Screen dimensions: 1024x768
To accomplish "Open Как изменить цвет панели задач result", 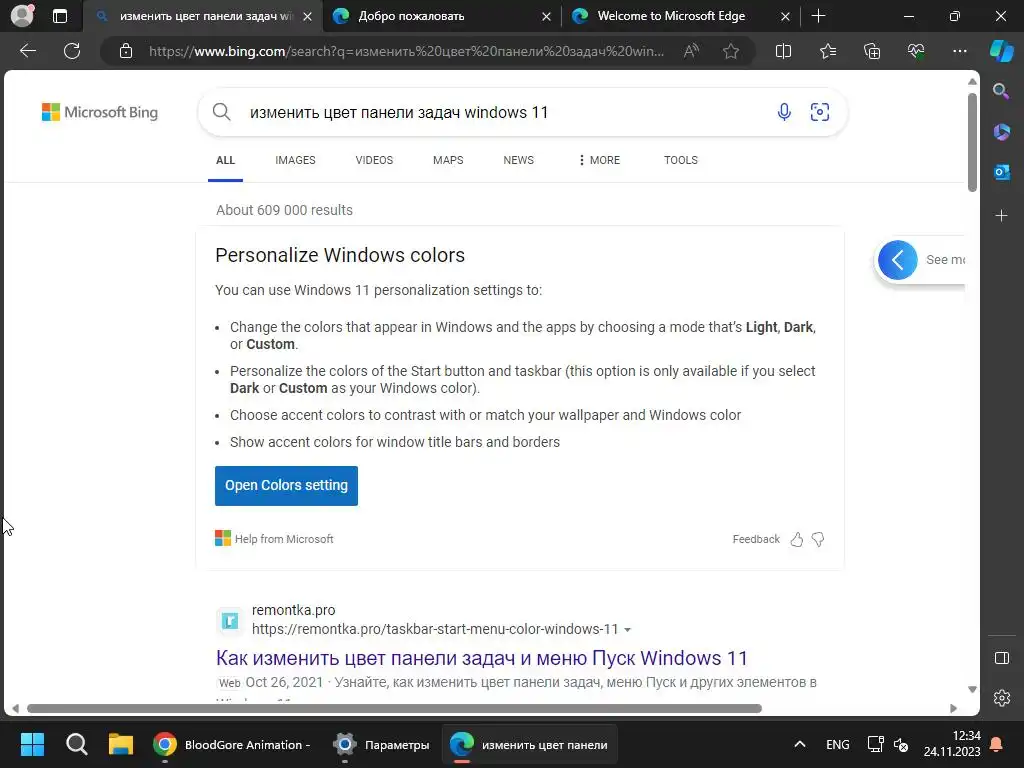I will [x=481, y=658].
